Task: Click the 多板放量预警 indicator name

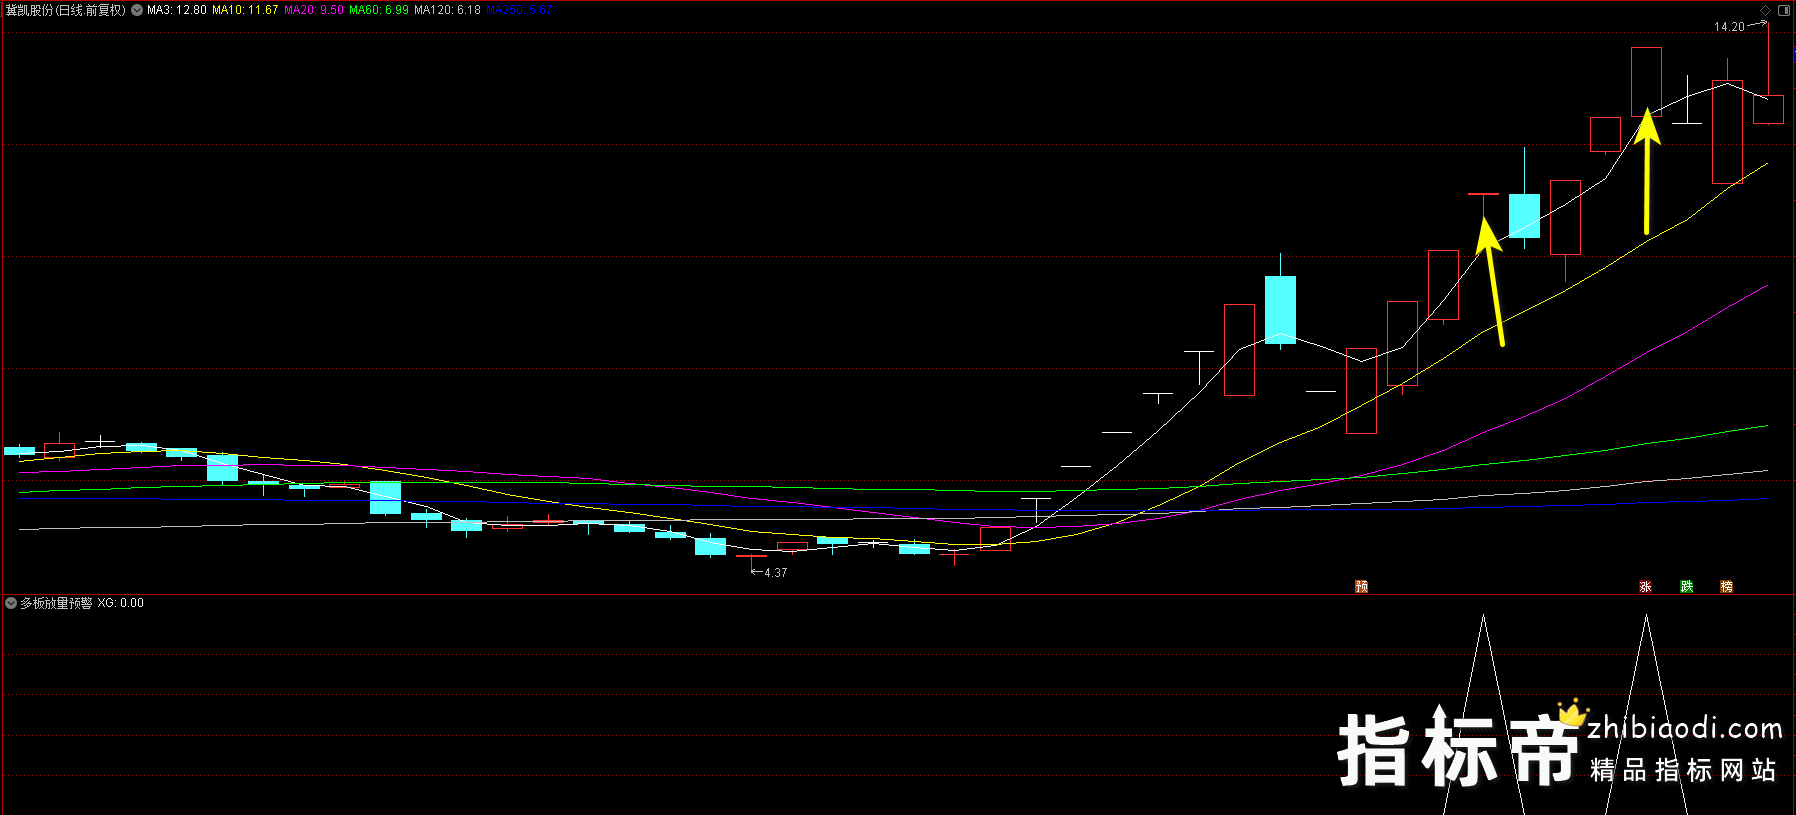Action: [56, 603]
